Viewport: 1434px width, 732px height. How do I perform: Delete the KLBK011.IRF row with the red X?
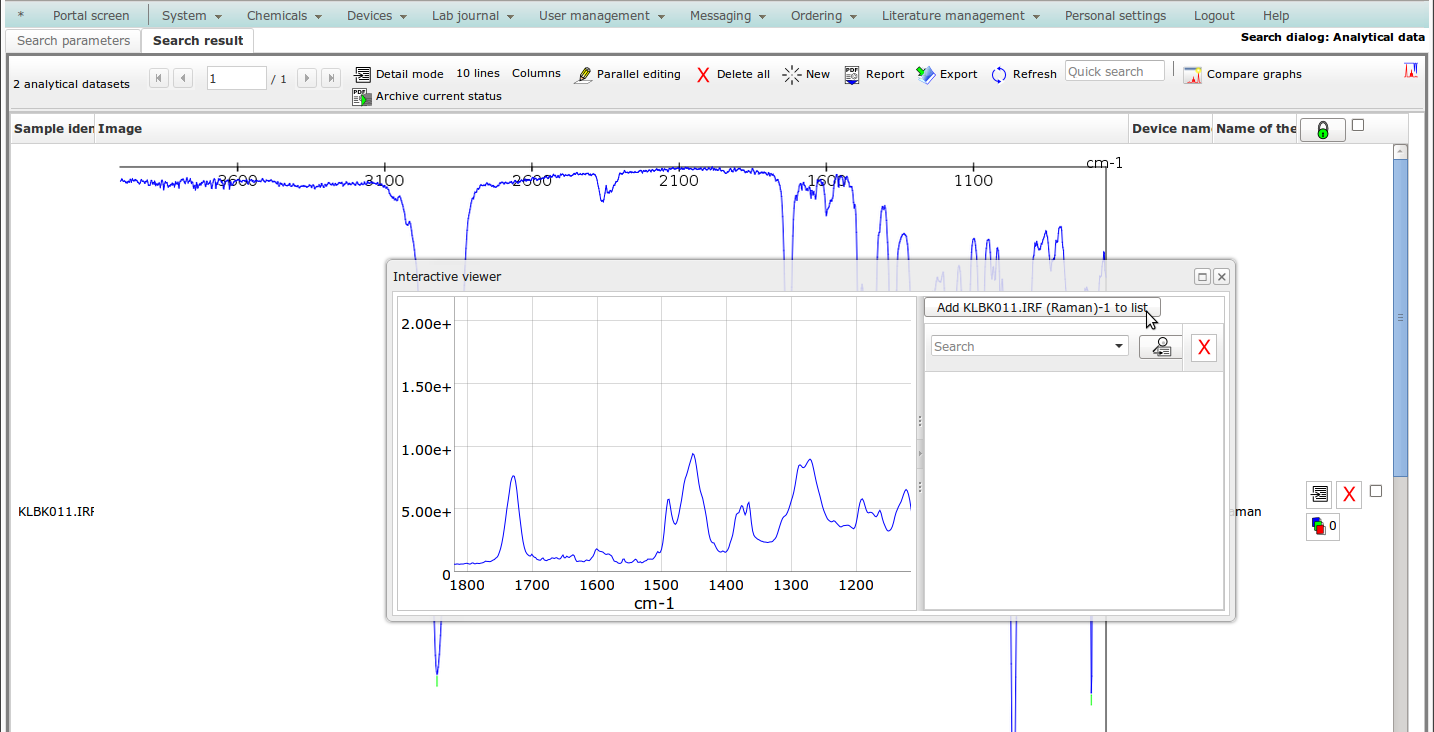(x=1349, y=494)
